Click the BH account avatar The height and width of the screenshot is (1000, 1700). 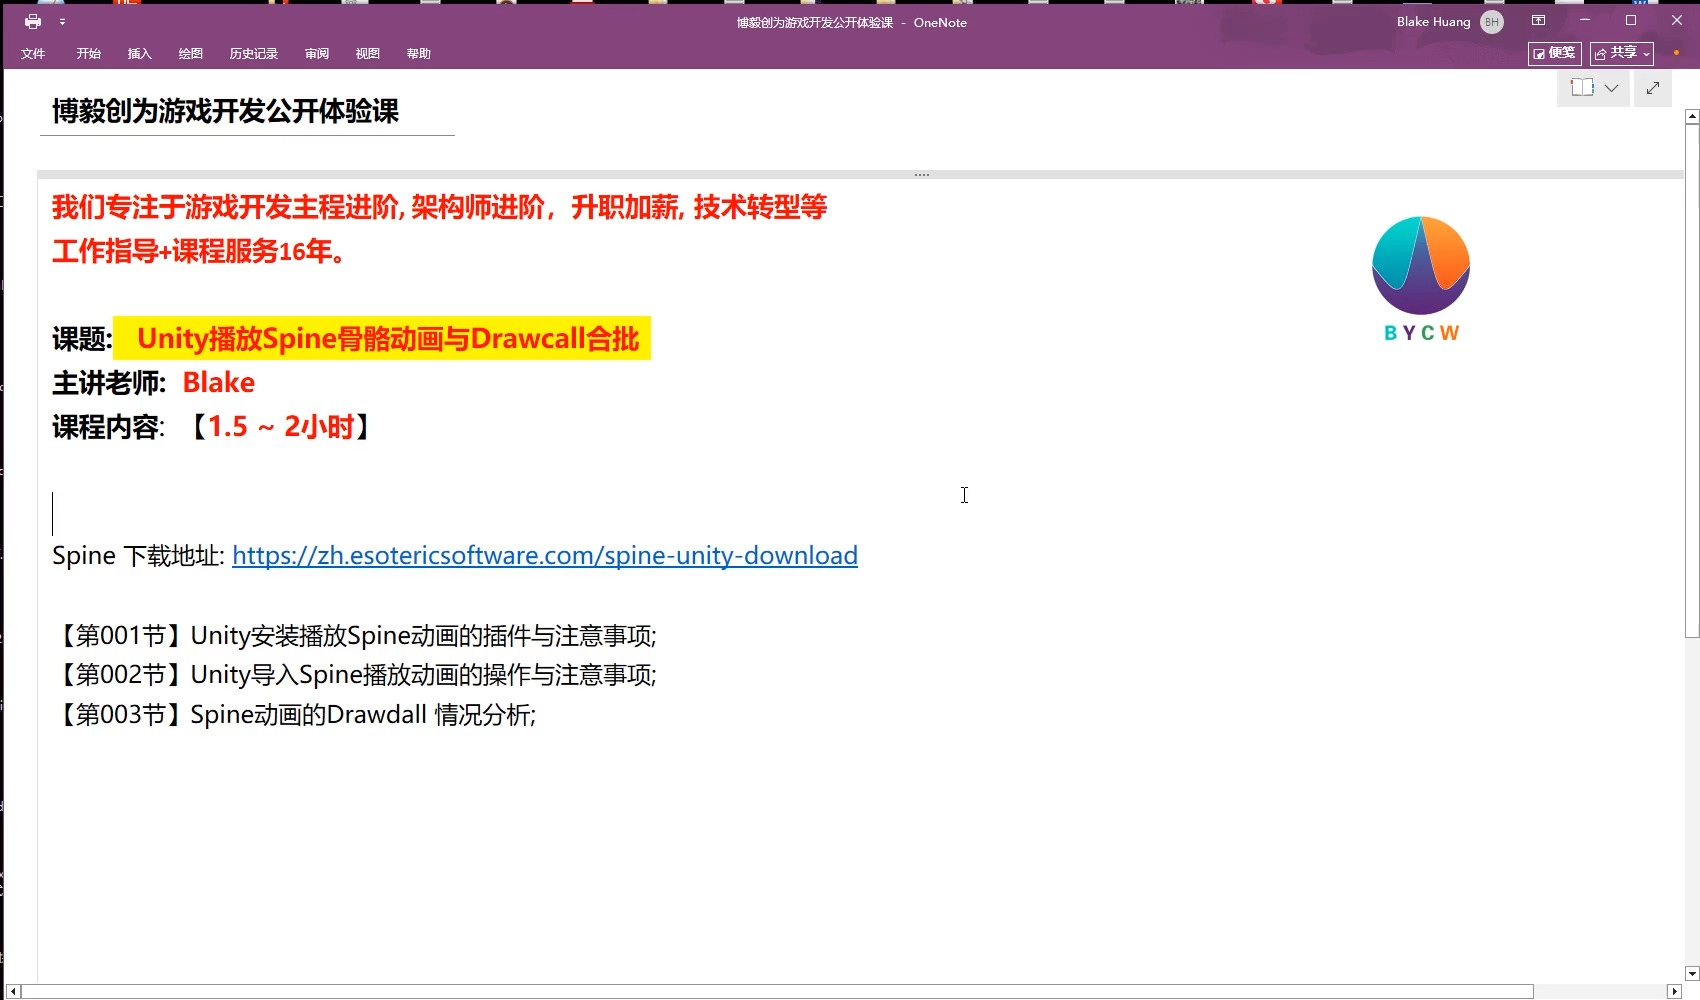pyautogui.click(x=1491, y=21)
